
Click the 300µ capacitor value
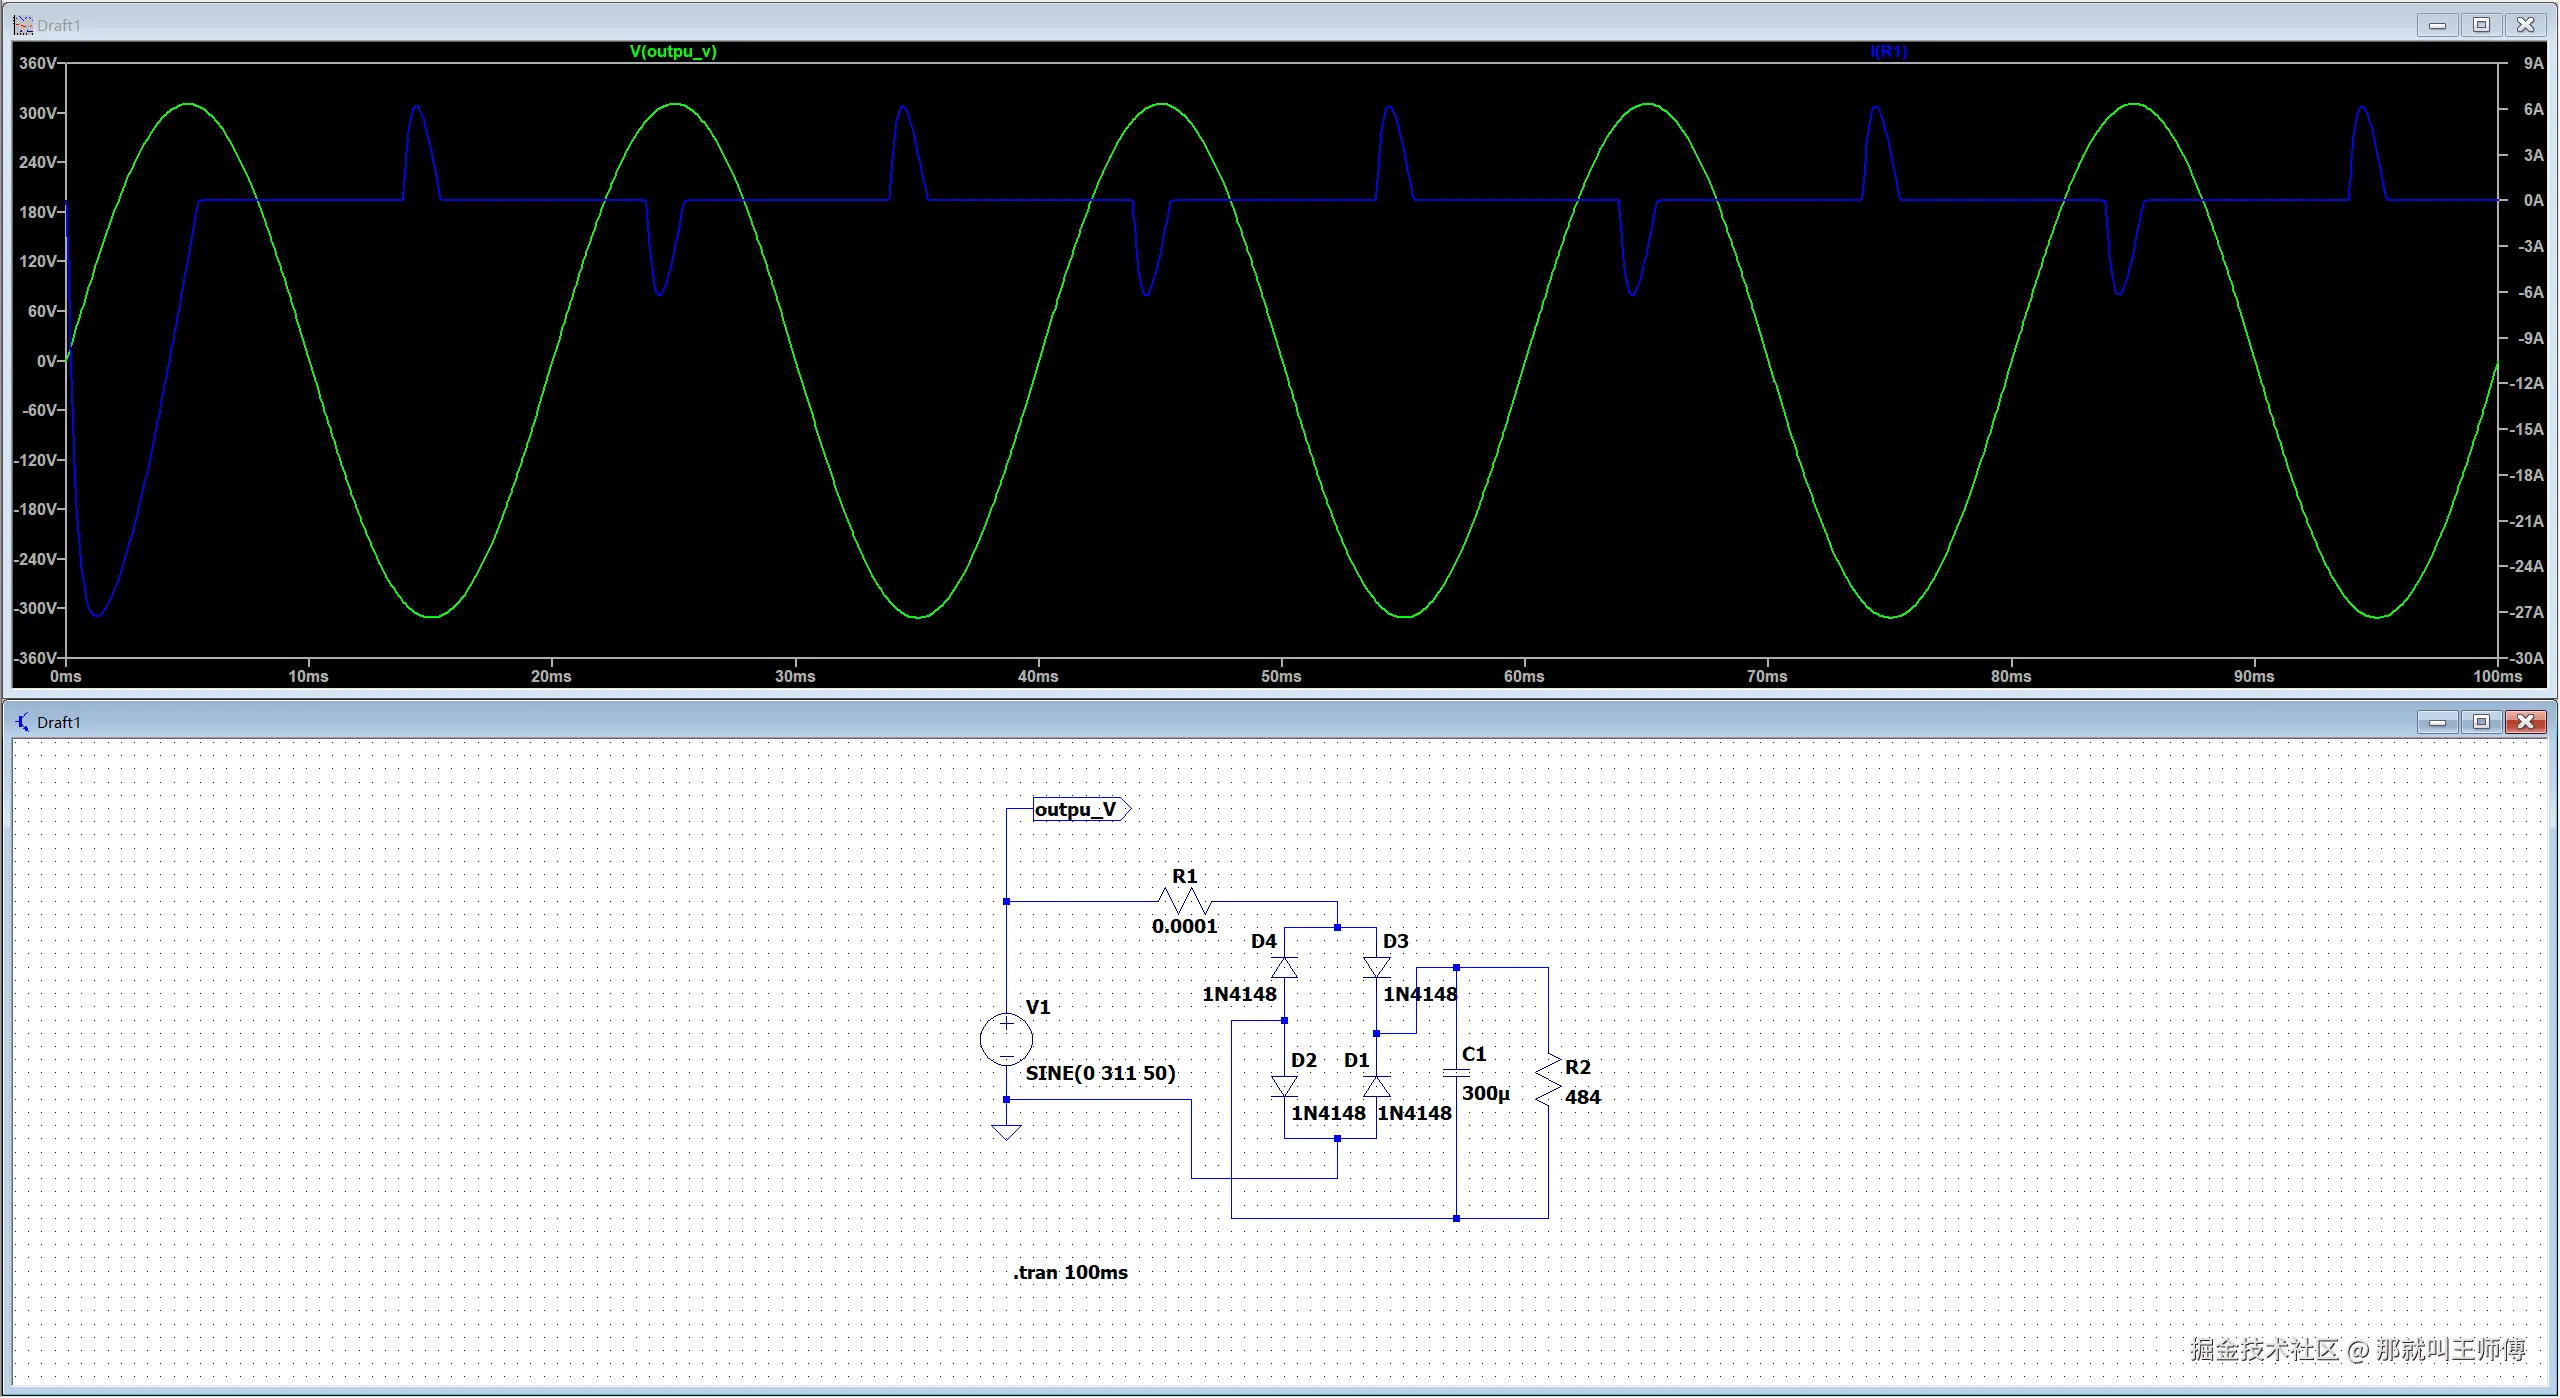tap(1486, 1093)
